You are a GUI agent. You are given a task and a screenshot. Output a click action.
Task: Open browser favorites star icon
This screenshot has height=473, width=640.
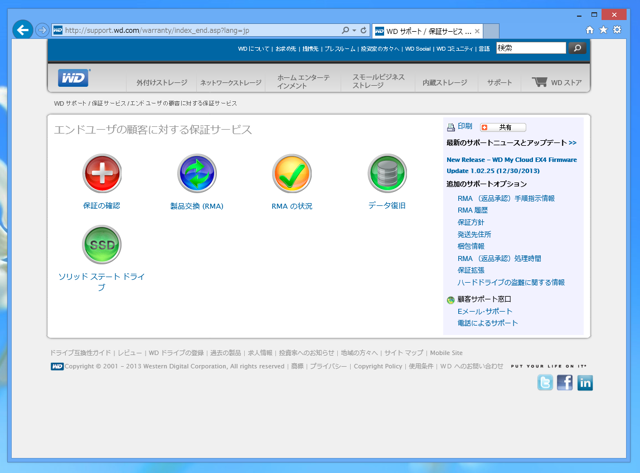[603, 30]
